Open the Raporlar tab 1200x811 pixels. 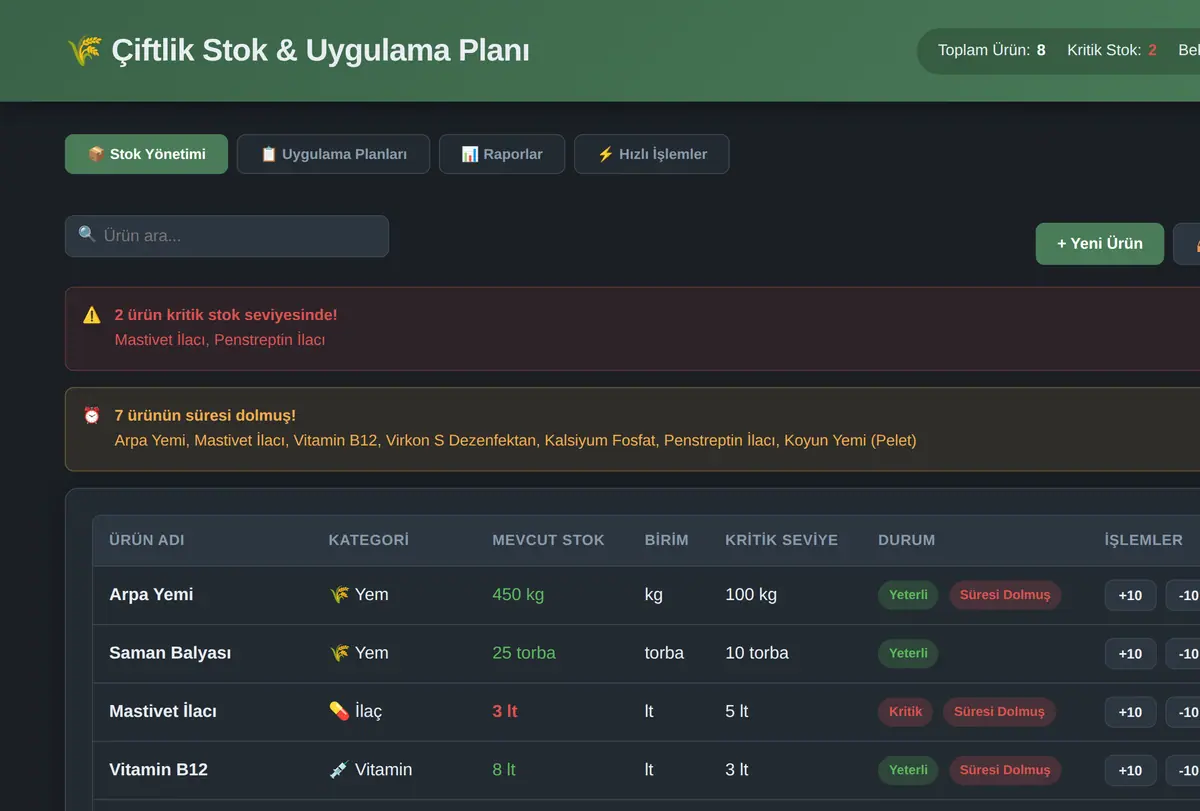coord(502,154)
